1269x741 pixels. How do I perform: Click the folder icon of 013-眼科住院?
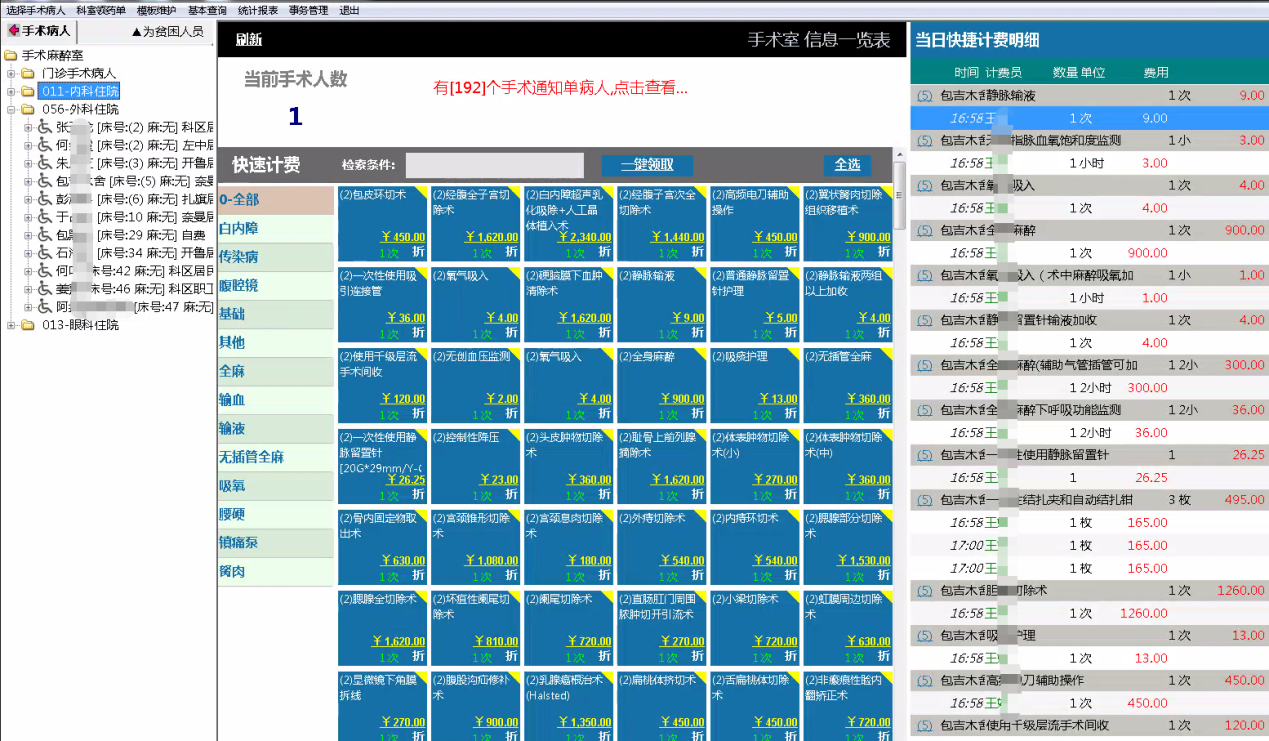point(29,325)
